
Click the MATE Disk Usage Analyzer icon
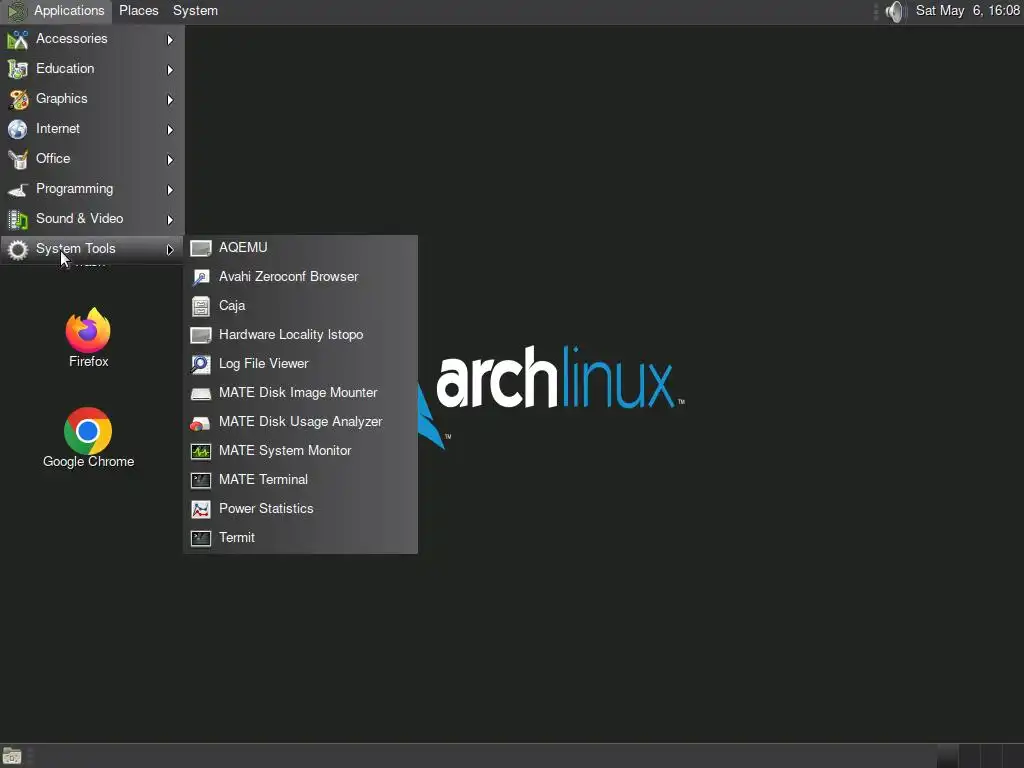tap(200, 422)
